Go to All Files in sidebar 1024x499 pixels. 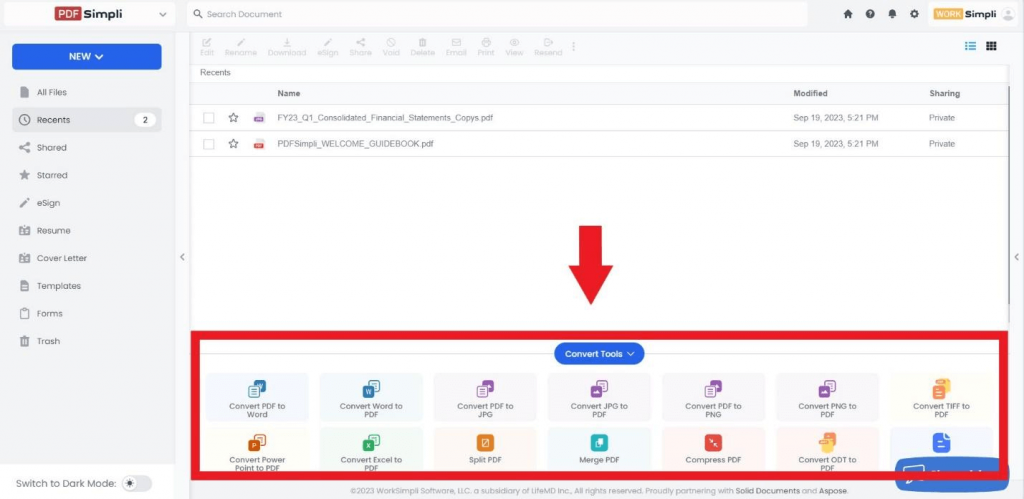(52, 92)
